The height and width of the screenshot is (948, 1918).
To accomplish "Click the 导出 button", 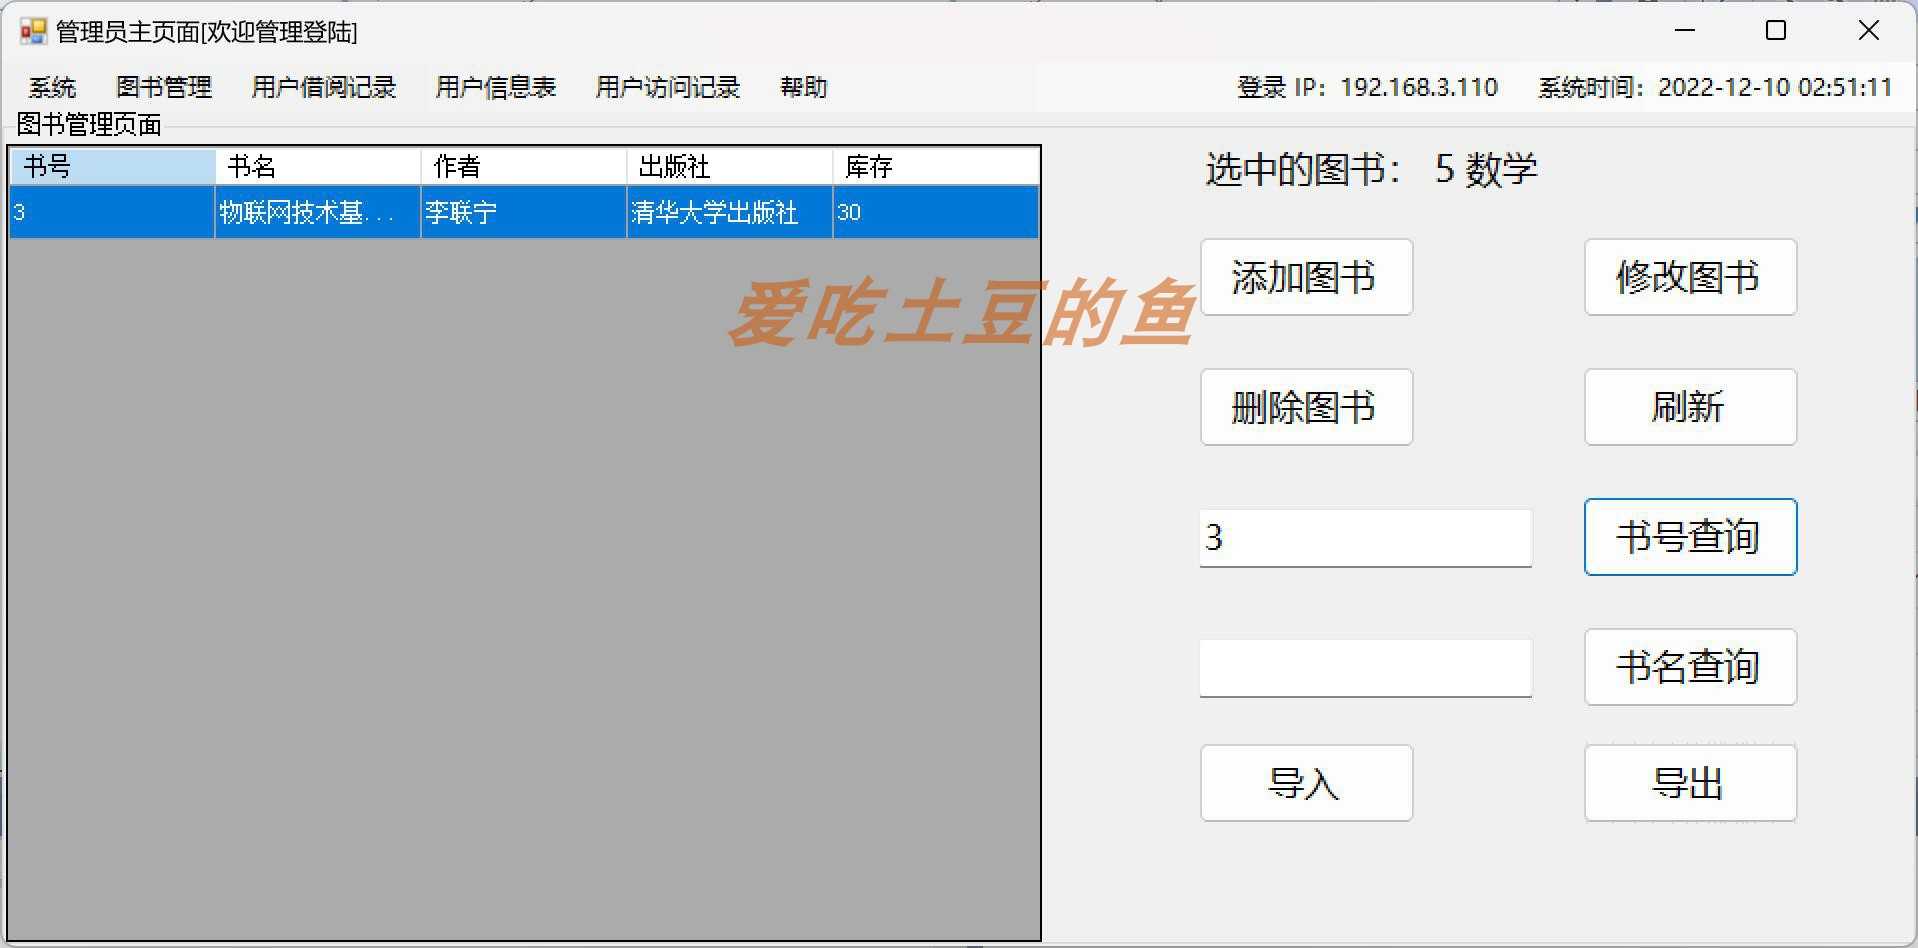I will [x=1689, y=783].
